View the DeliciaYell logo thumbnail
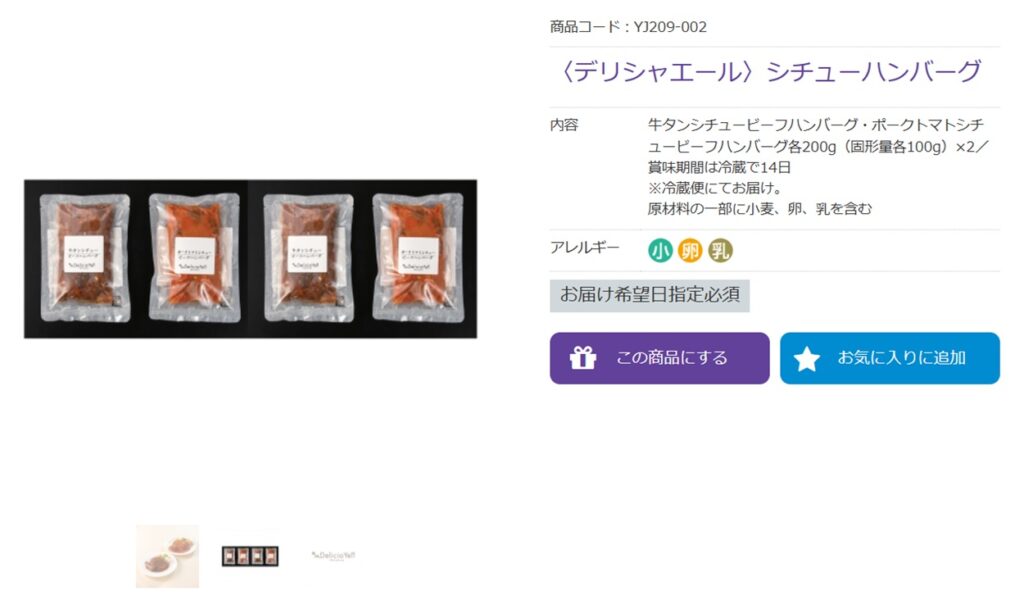This screenshot has width=1024, height=600. [333, 556]
